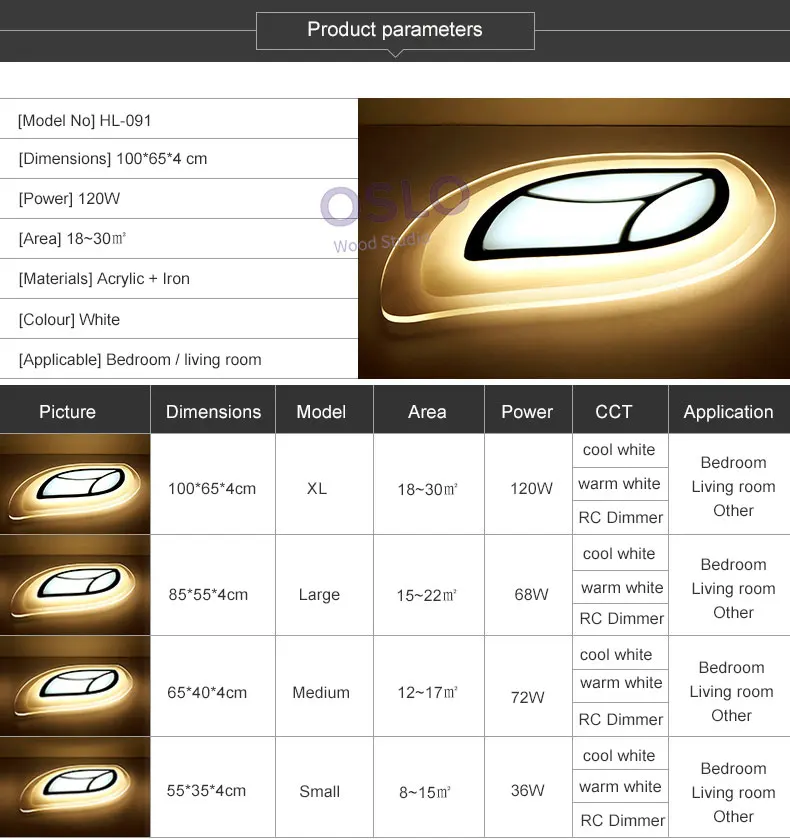
Task: Click the Dimensions 100*65*4 cm spec line
Action: pyautogui.click(x=179, y=159)
